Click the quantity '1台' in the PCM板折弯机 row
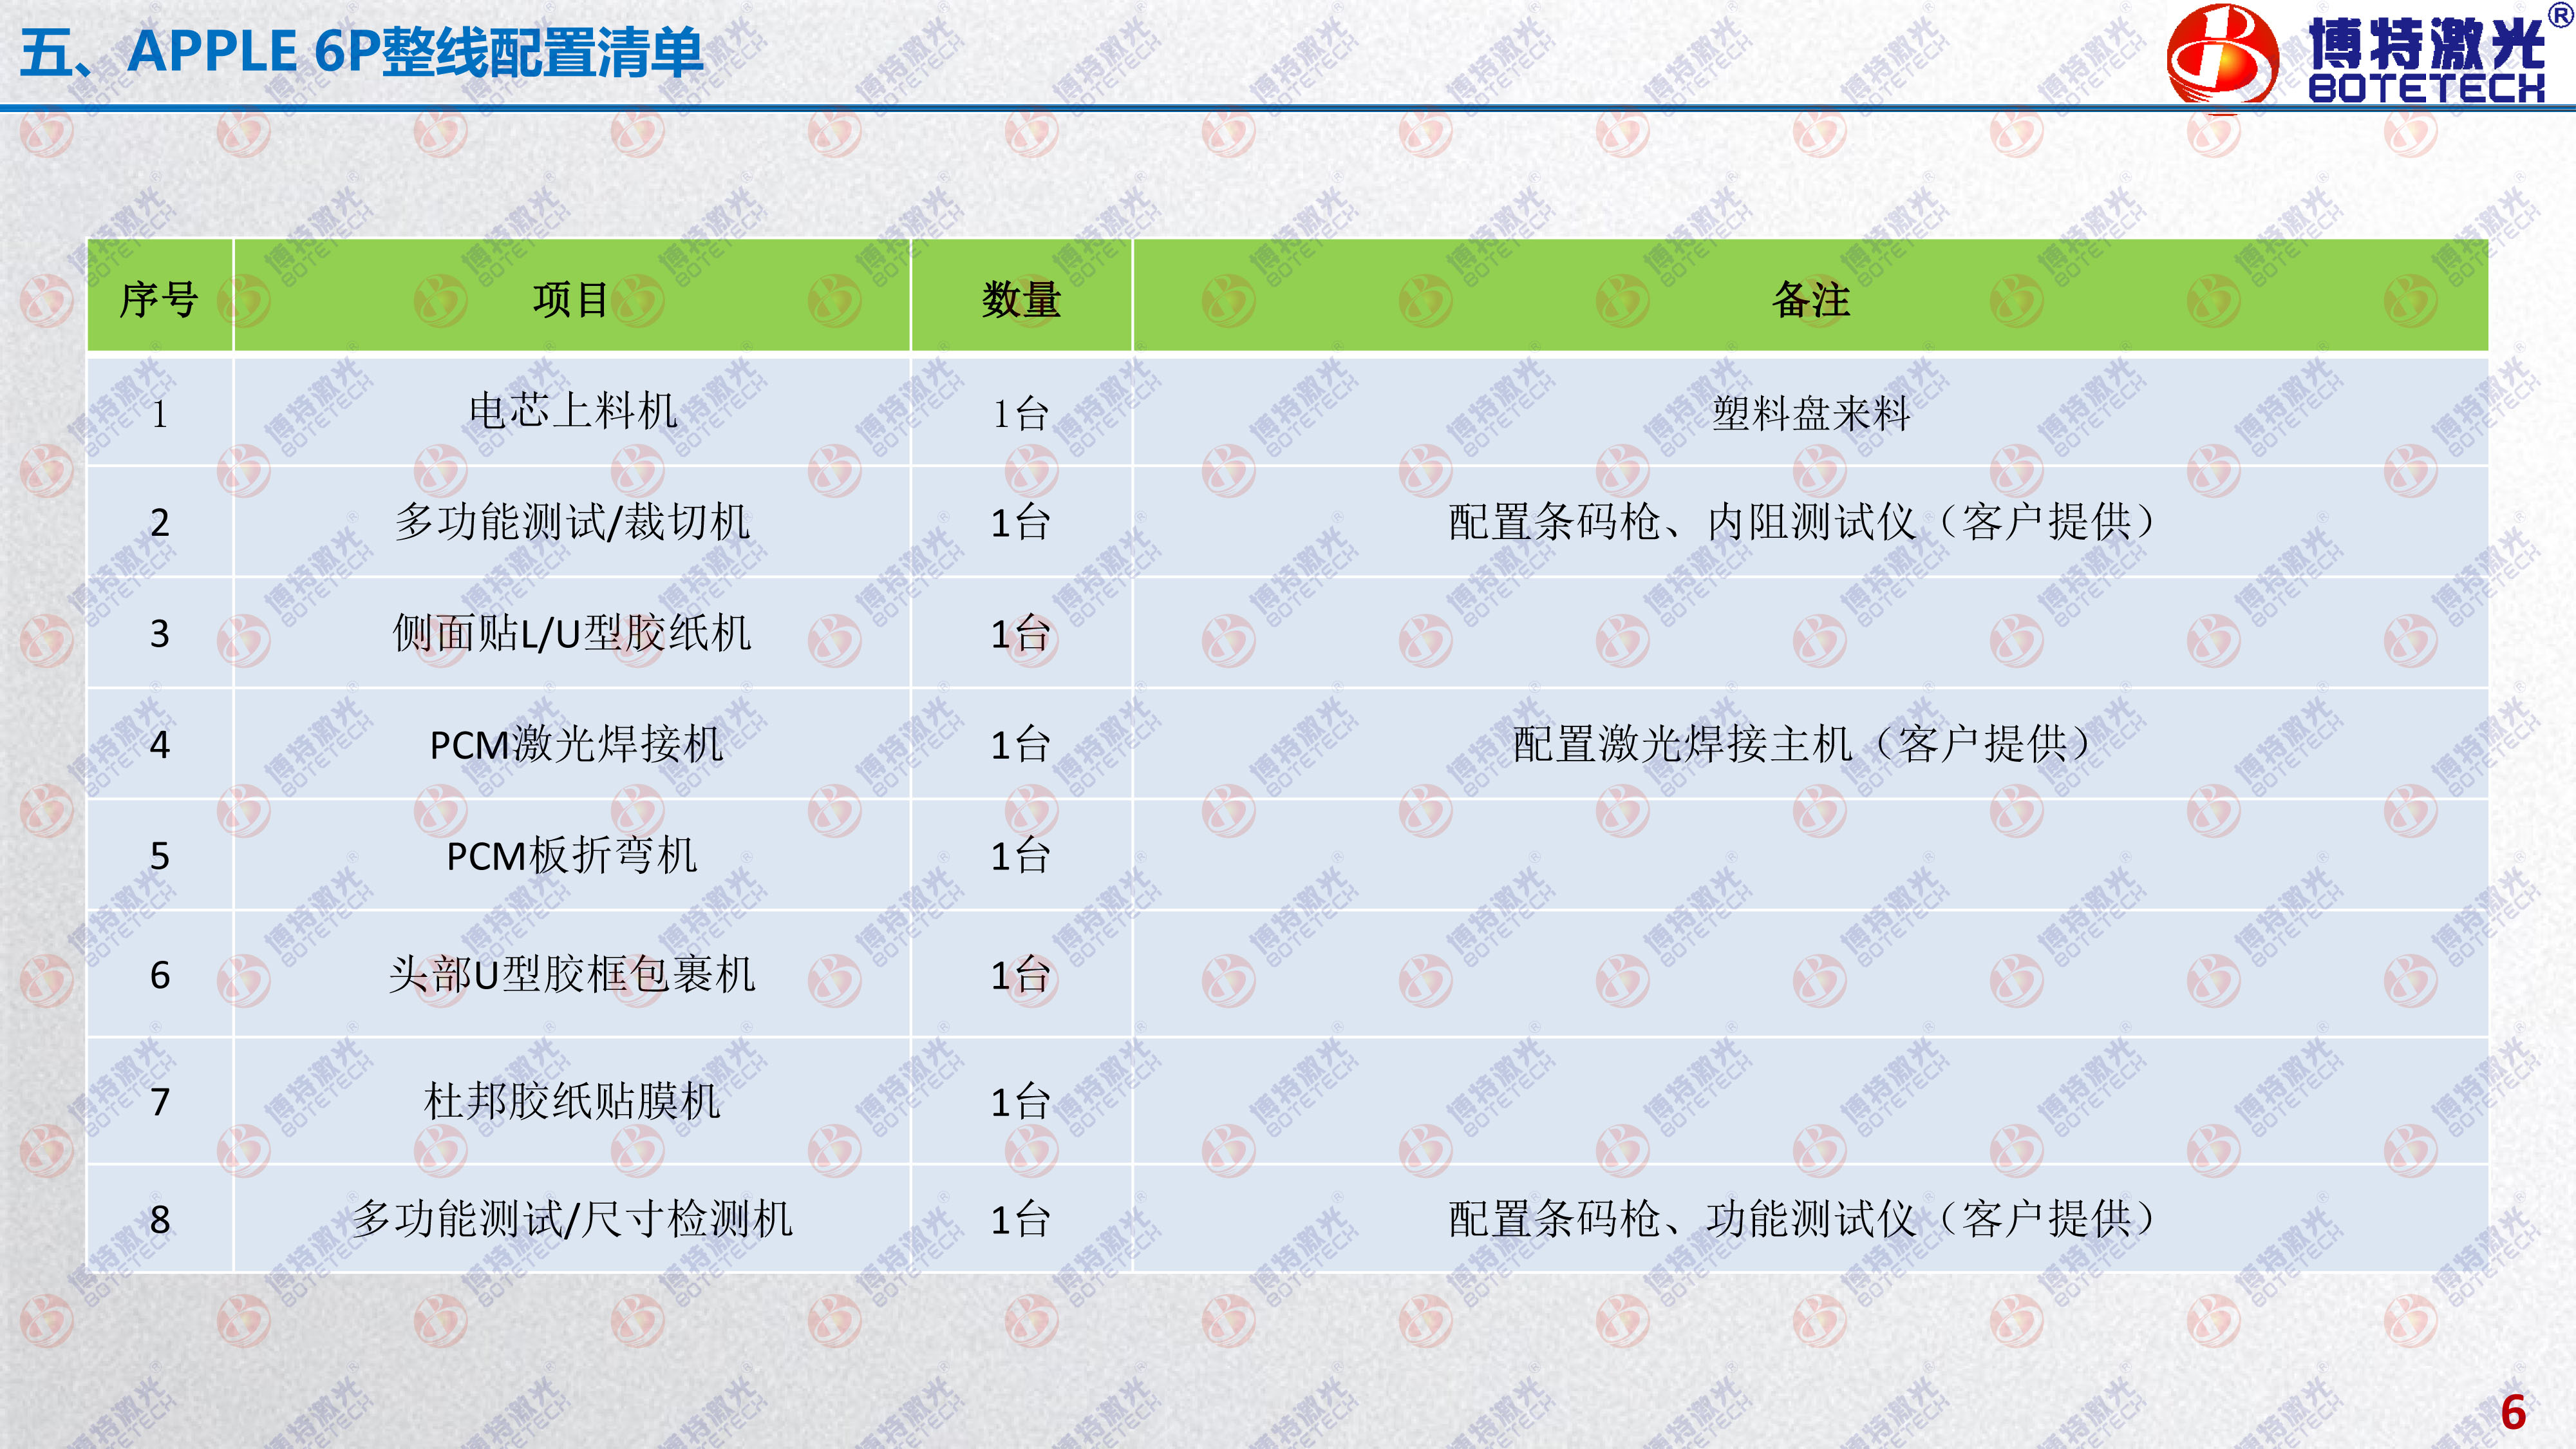Image resolution: width=2576 pixels, height=1449 pixels. (1021, 856)
